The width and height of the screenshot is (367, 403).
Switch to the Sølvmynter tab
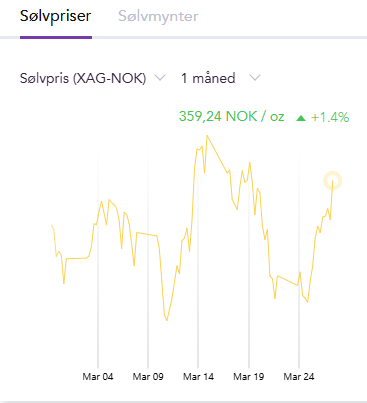click(158, 16)
